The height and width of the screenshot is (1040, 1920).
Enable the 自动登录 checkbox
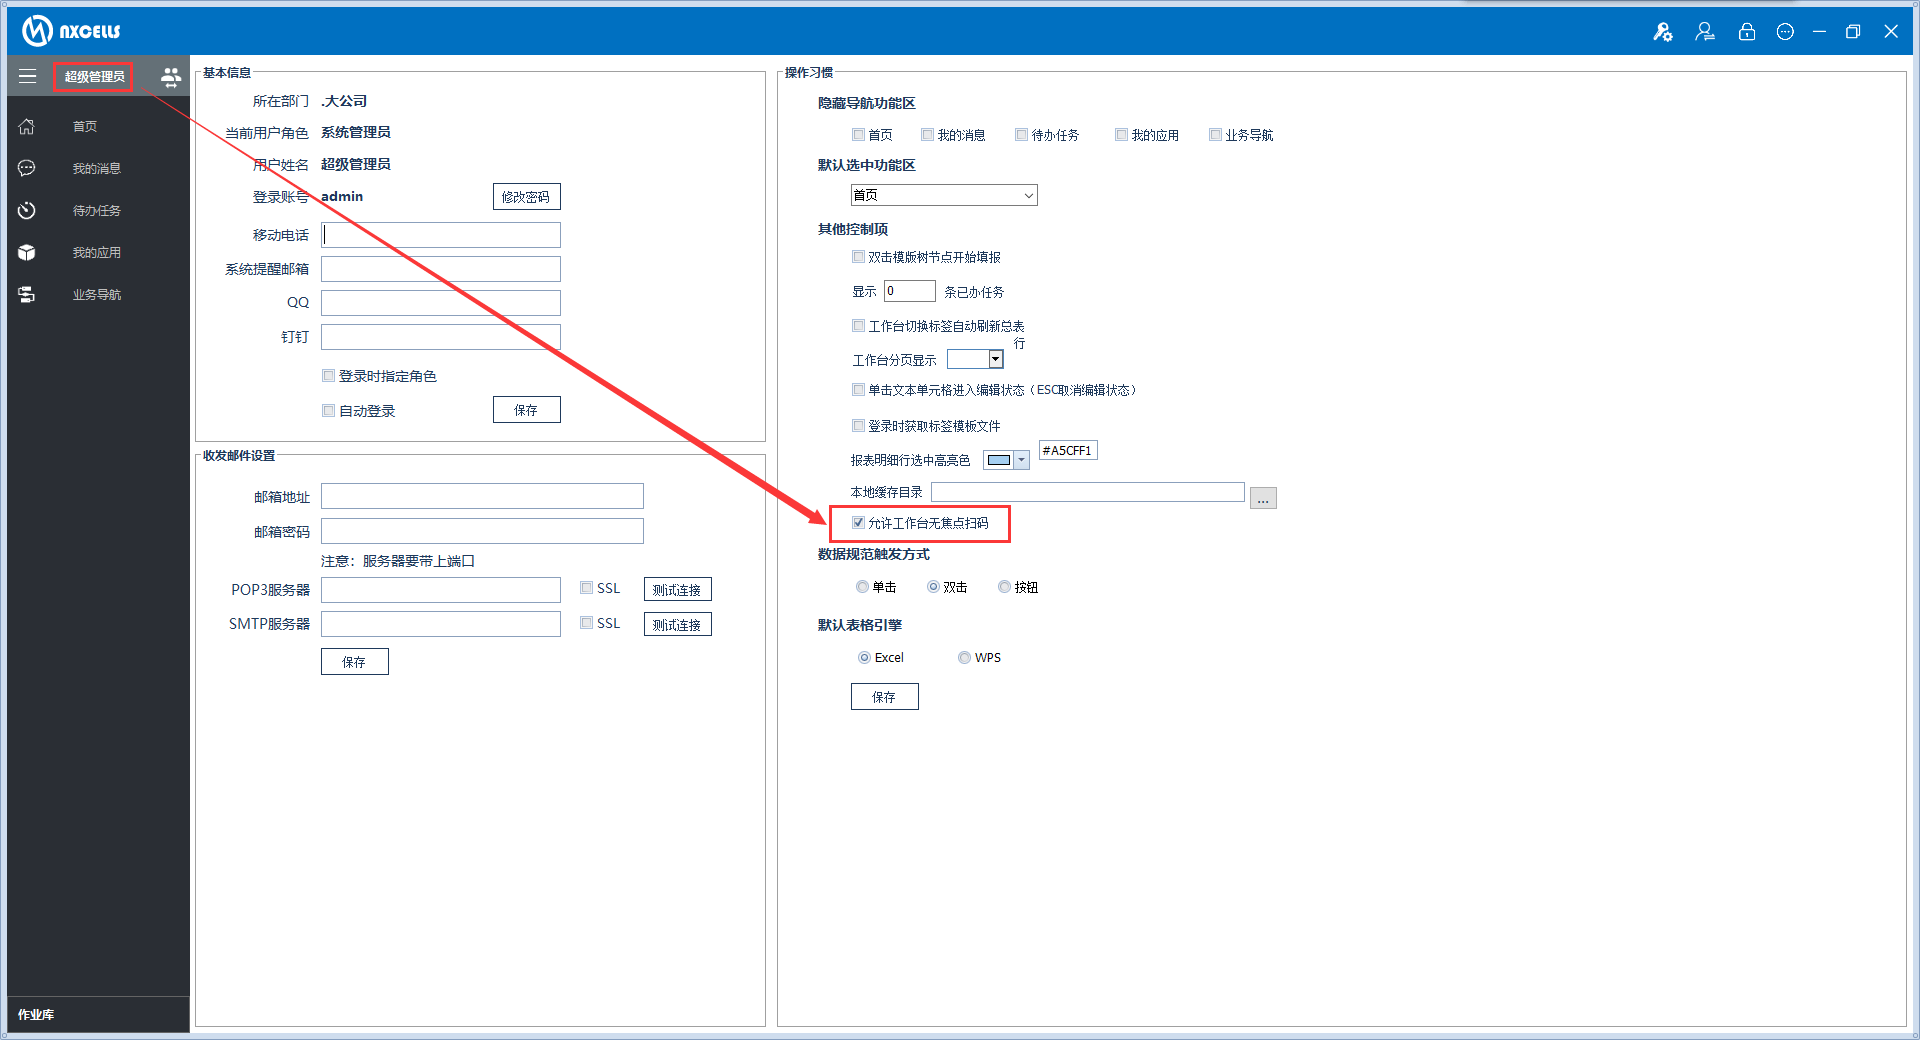pos(328,411)
